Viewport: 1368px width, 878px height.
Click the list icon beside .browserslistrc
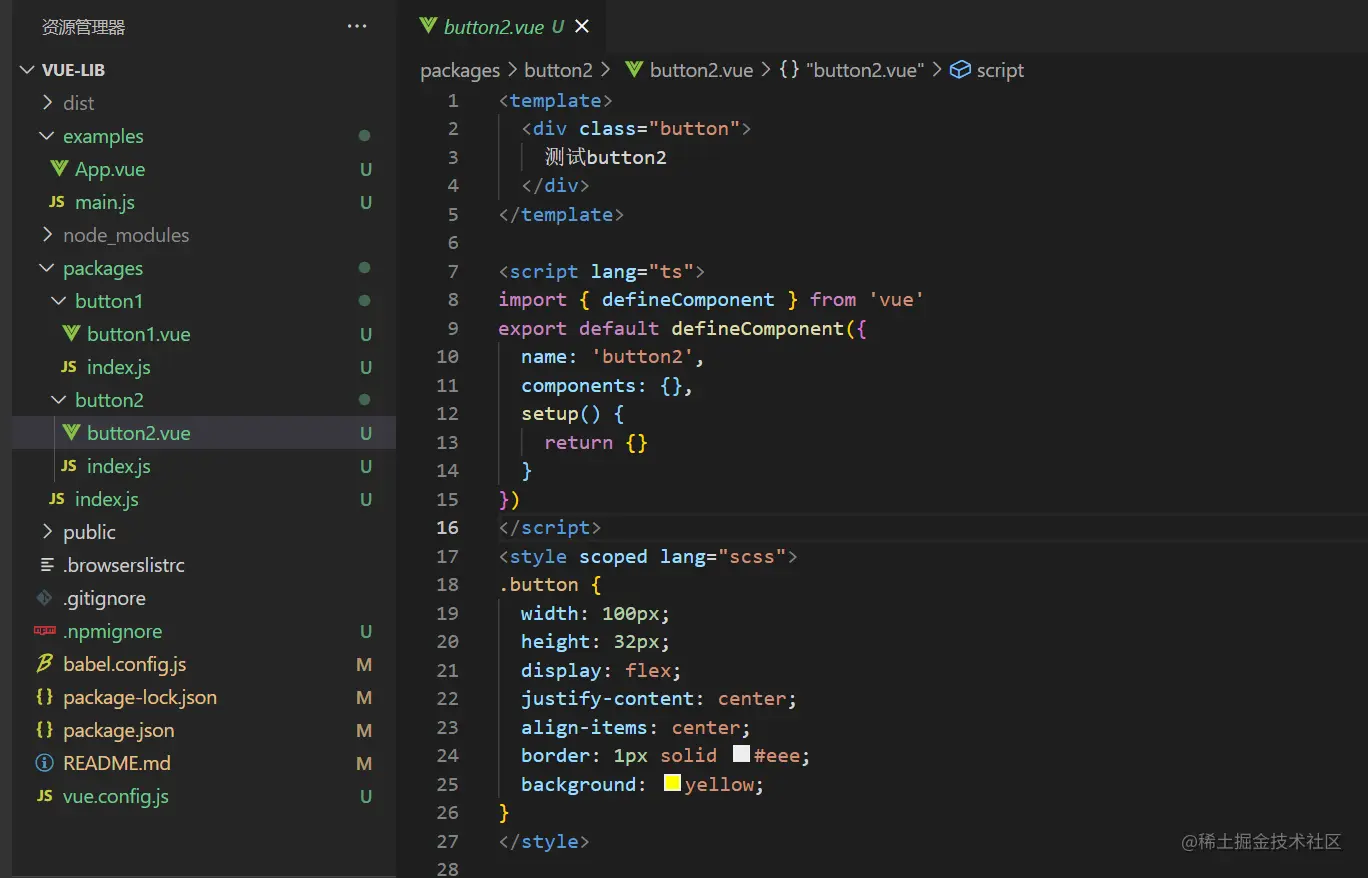click(46, 565)
